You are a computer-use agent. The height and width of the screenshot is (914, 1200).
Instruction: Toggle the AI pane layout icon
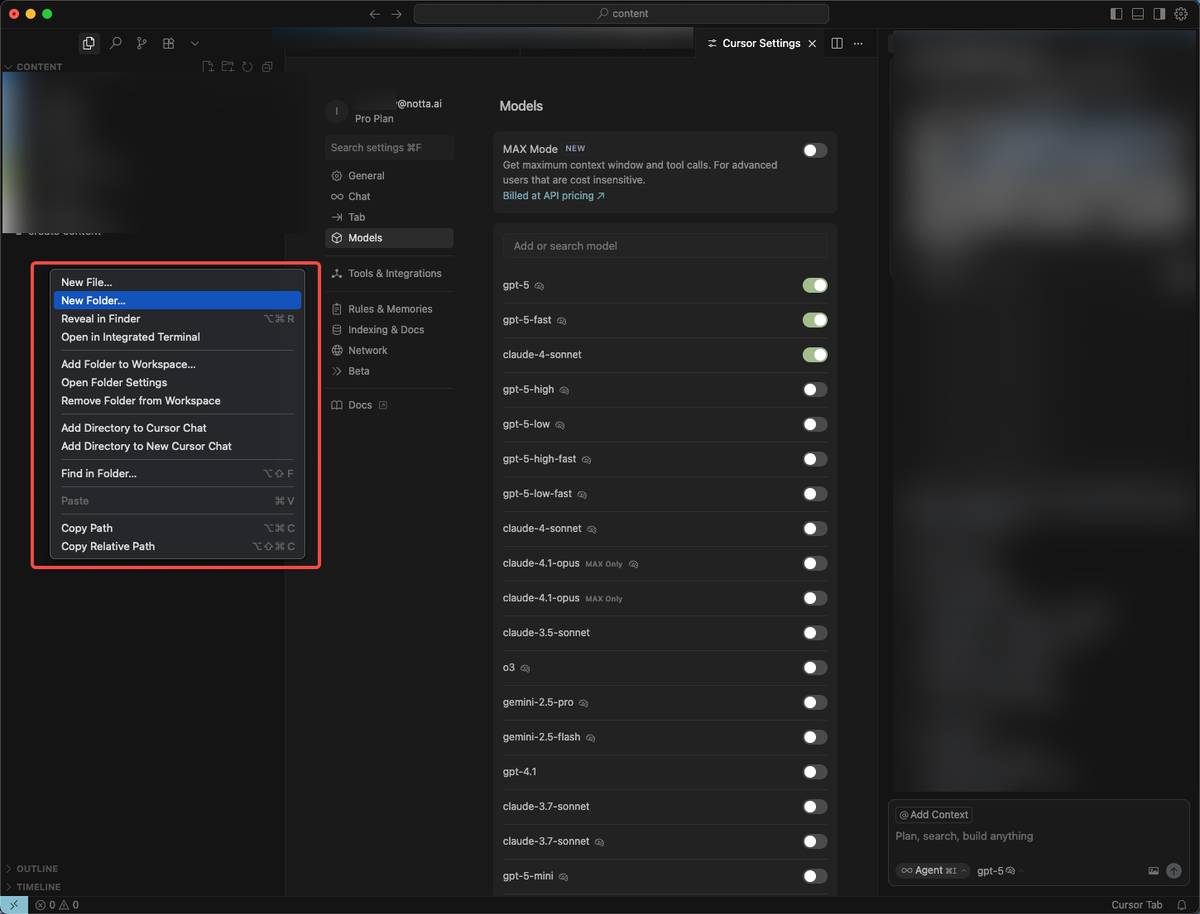pos(1159,14)
